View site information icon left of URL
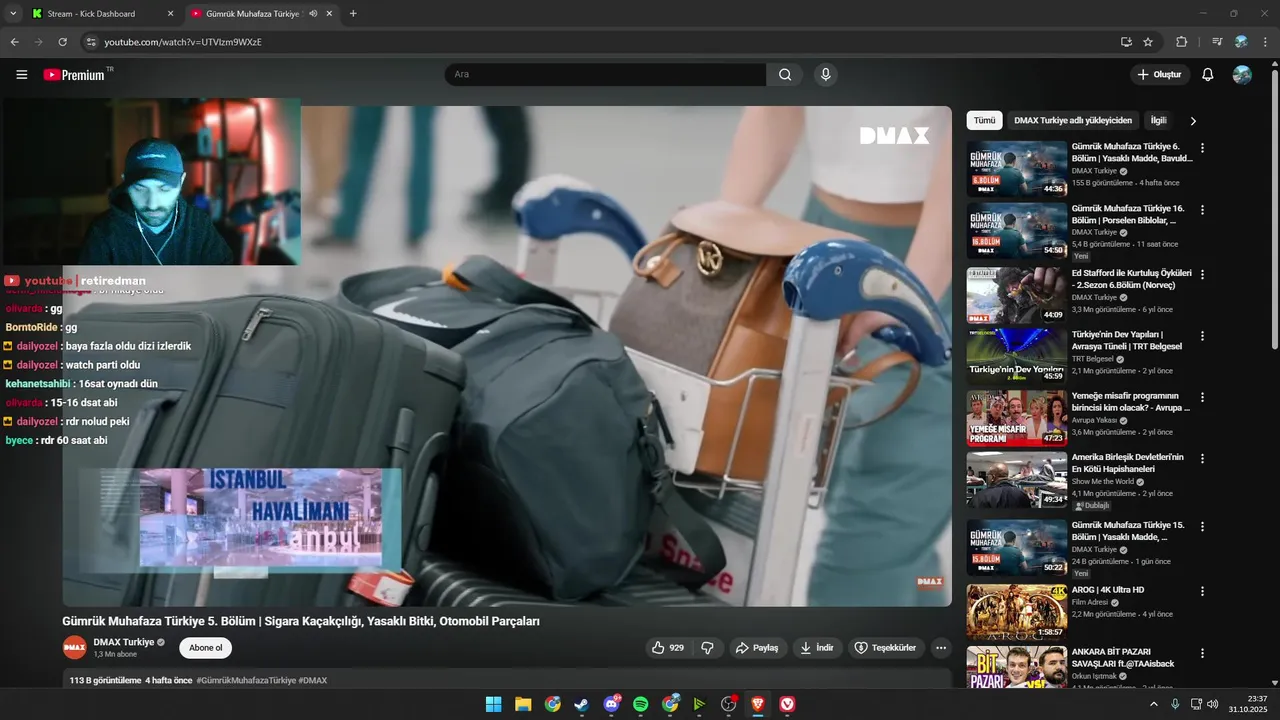Image resolution: width=1280 pixels, height=720 pixels. click(x=91, y=42)
